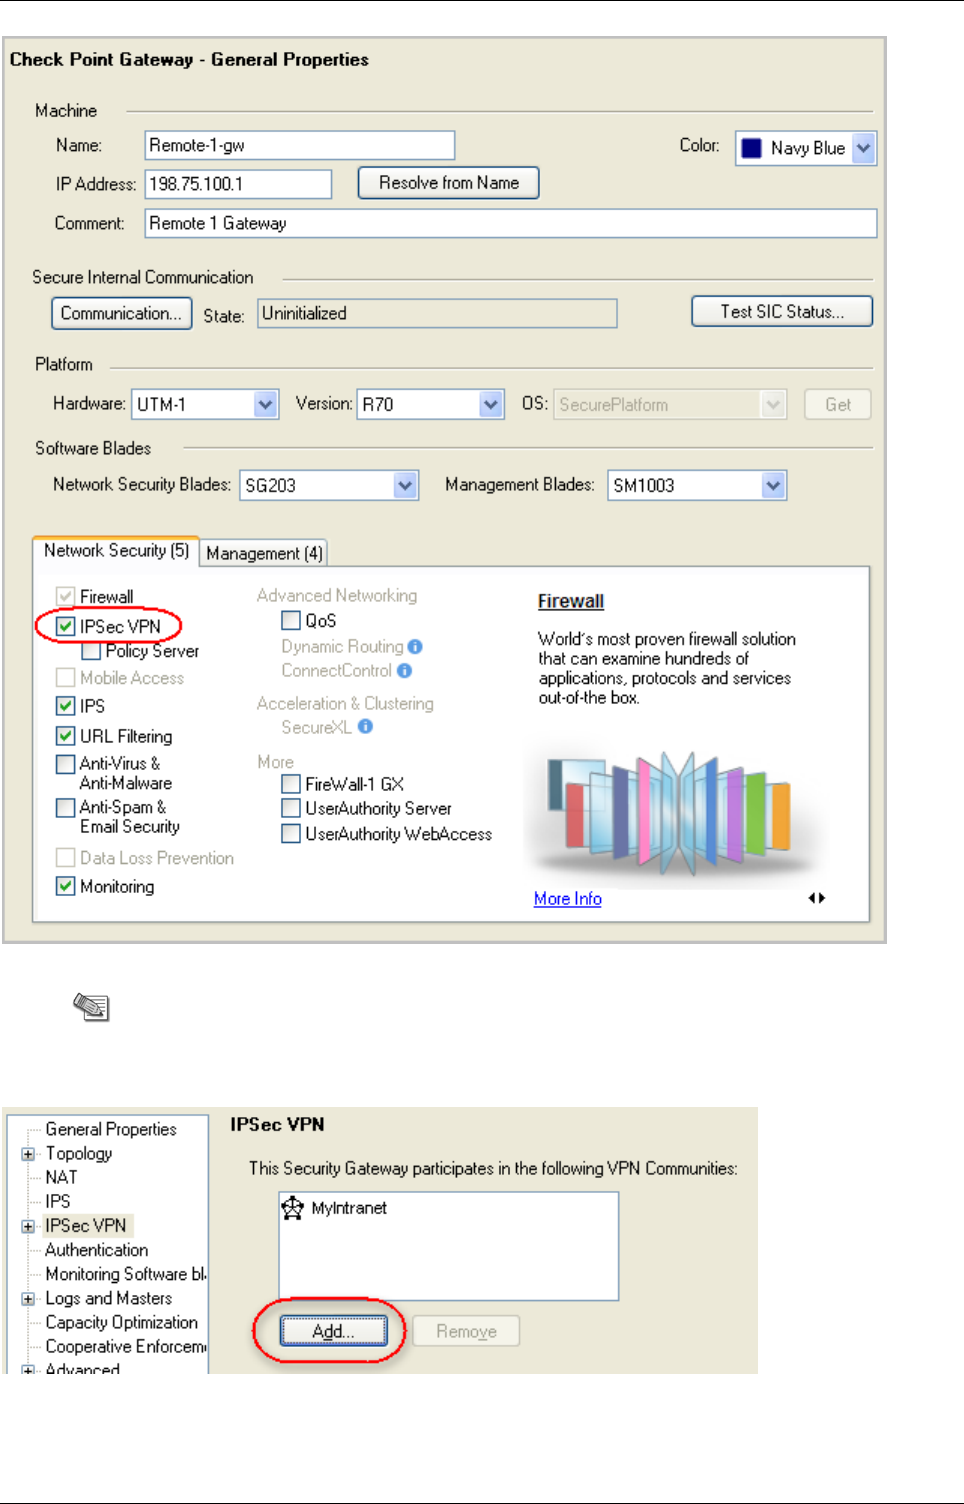The width and height of the screenshot is (964, 1504).
Task: Open the Network Security Blades SG203 dropdown
Action: (405, 485)
